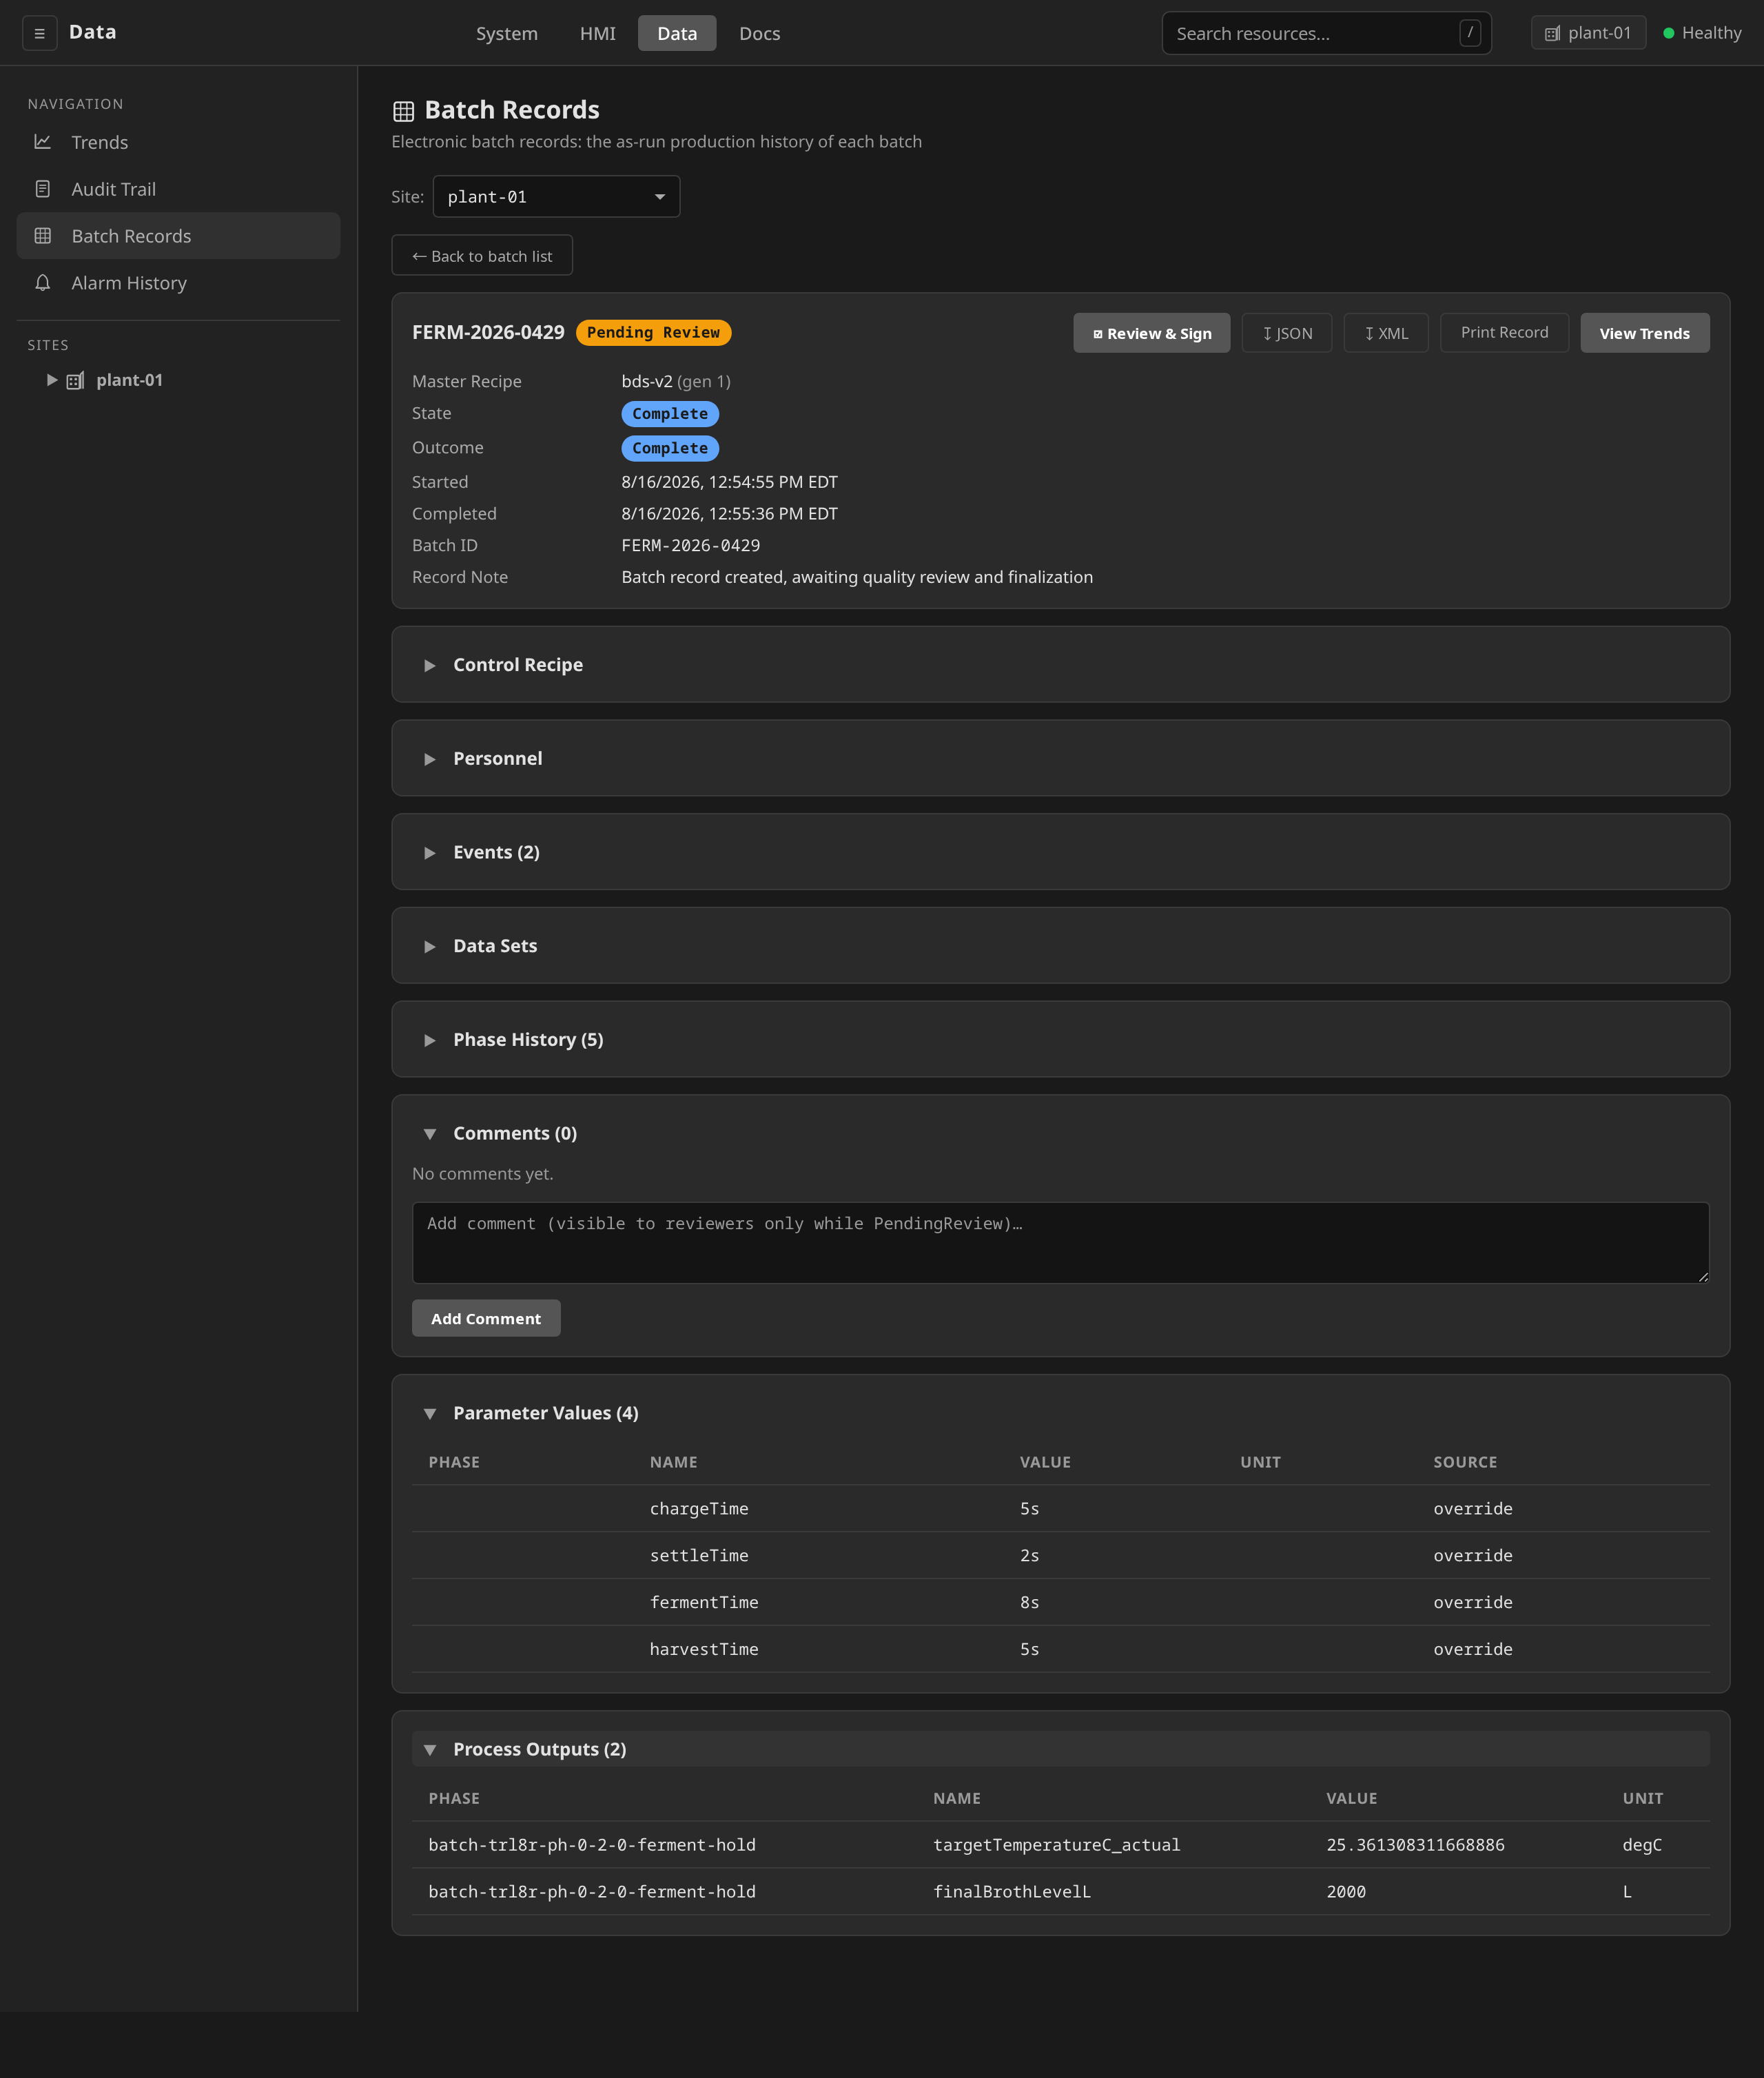Screen dimensions: 1764x2078
Task: Click the plant-01 site selector in header
Action: (1588, 33)
